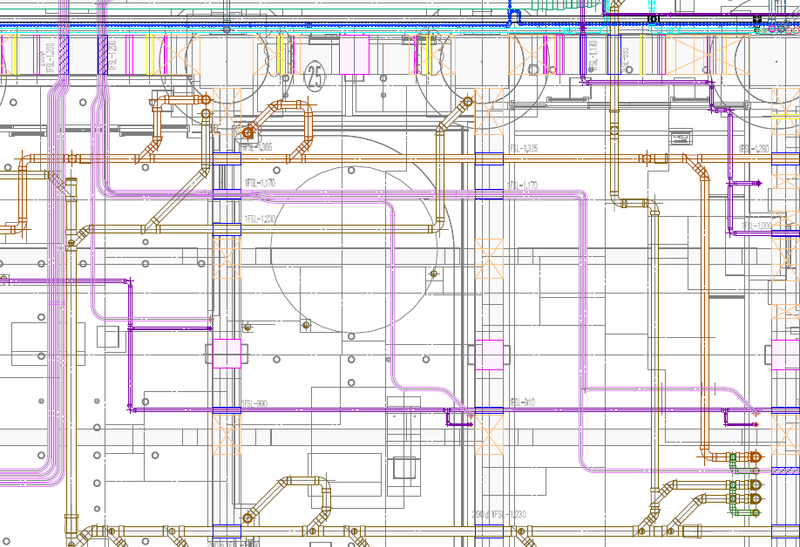Click the 1FSL-1,260 elevation label
Screen dimensions: 800x547
click(755, 148)
